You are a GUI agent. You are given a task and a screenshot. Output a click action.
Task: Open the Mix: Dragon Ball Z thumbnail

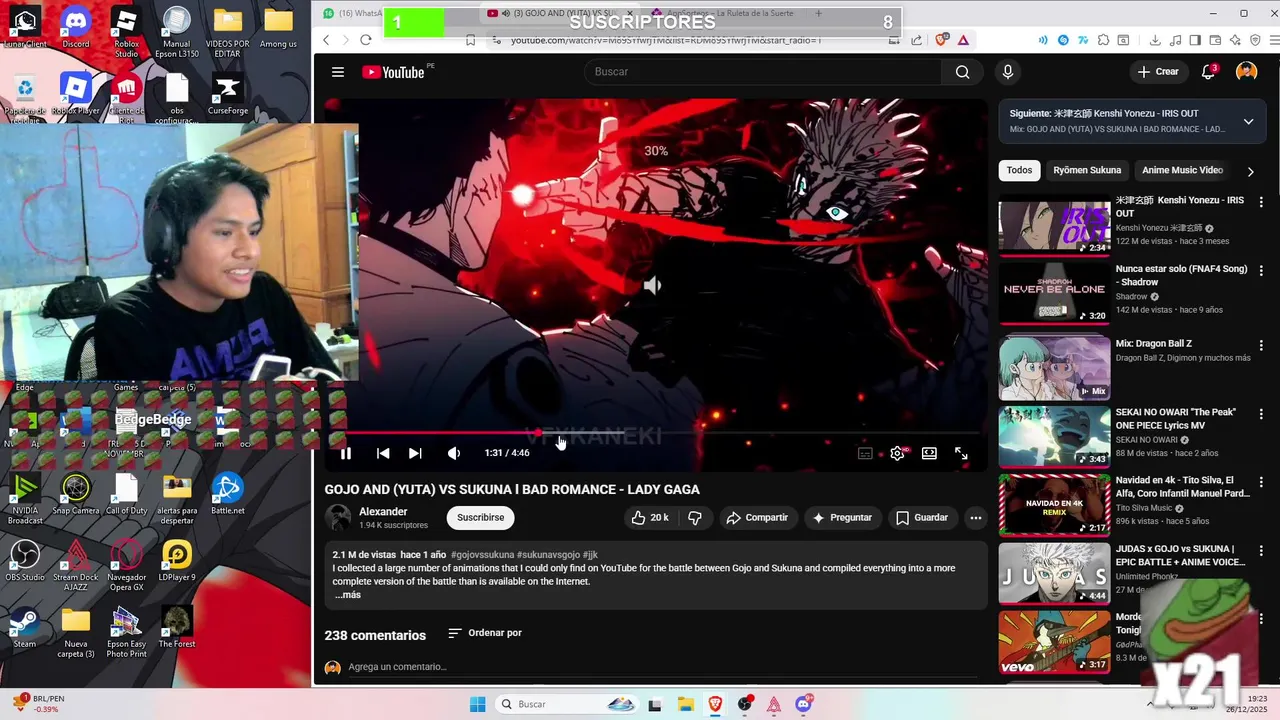[1054, 368]
